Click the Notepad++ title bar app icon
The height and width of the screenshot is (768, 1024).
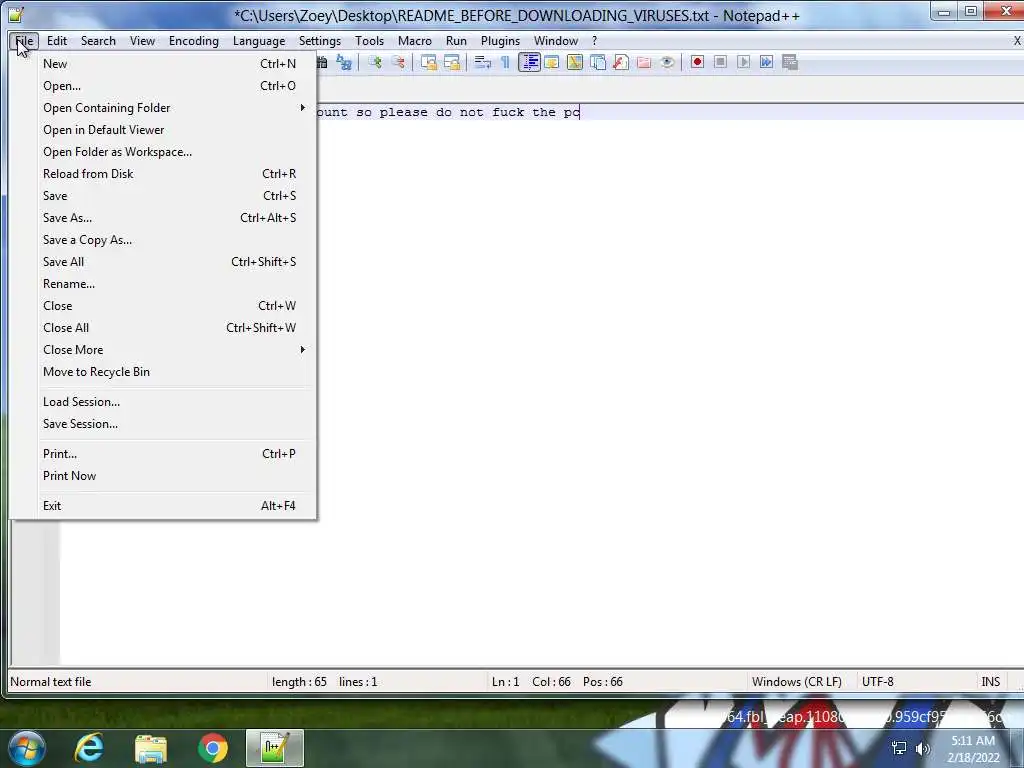pyautogui.click(x=16, y=14)
